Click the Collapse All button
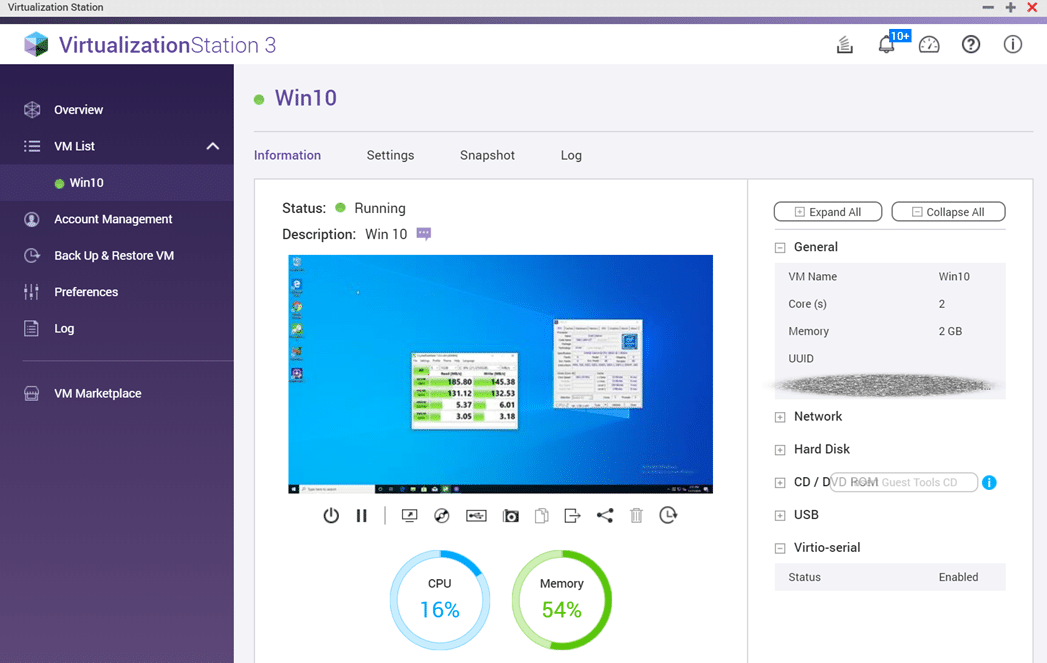Image resolution: width=1047 pixels, height=663 pixels. coord(948,212)
